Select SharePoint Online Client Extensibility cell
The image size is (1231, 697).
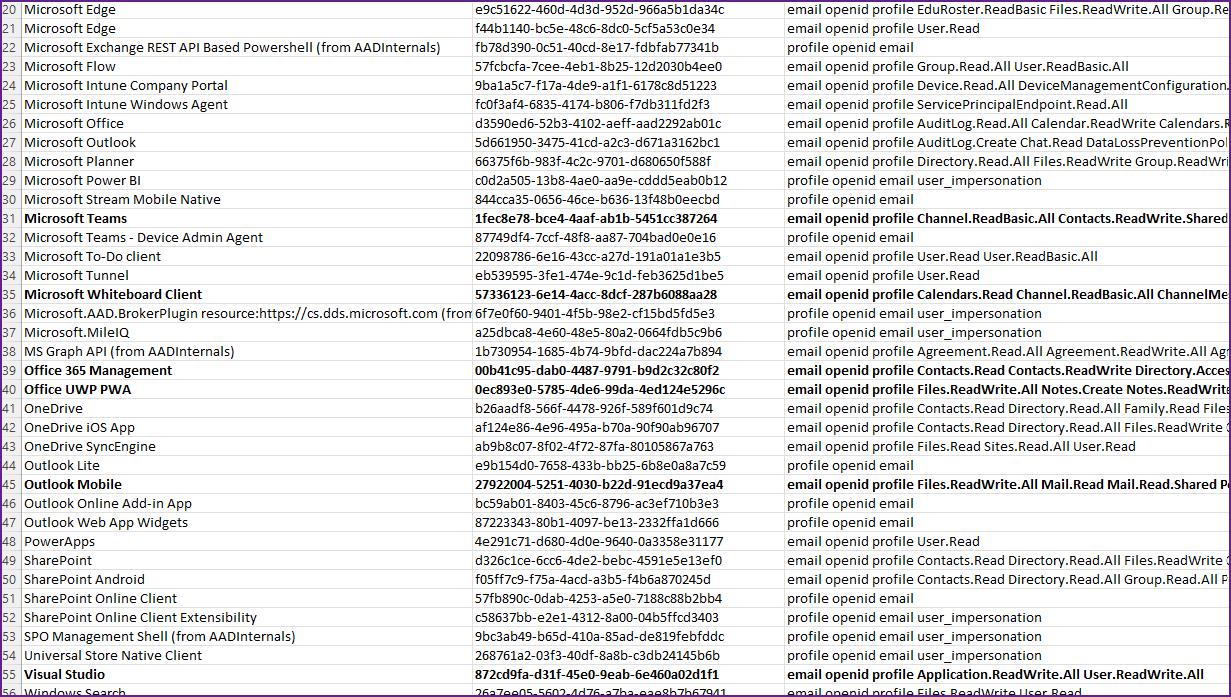(247, 618)
